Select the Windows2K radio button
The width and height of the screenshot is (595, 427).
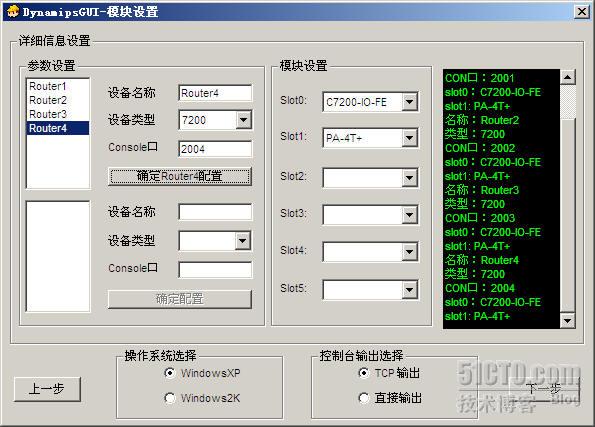(170, 398)
